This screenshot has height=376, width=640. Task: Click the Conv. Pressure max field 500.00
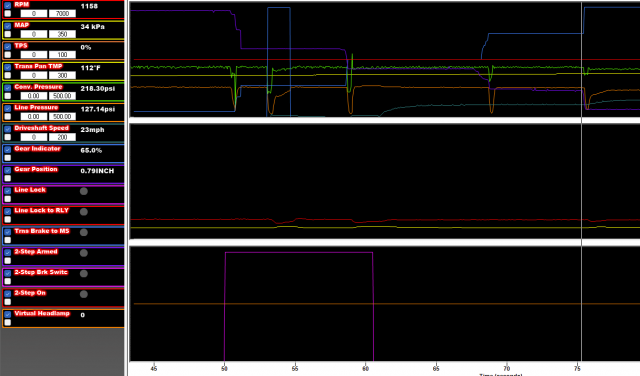[62, 96]
